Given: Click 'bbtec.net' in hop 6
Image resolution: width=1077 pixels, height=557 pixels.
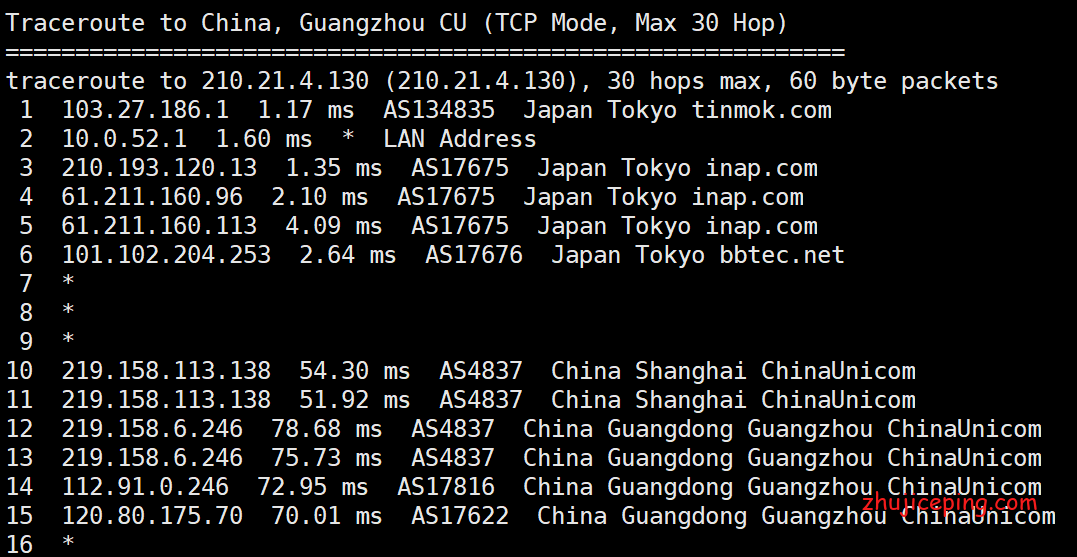Looking at the screenshot, I should tap(782, 255).
